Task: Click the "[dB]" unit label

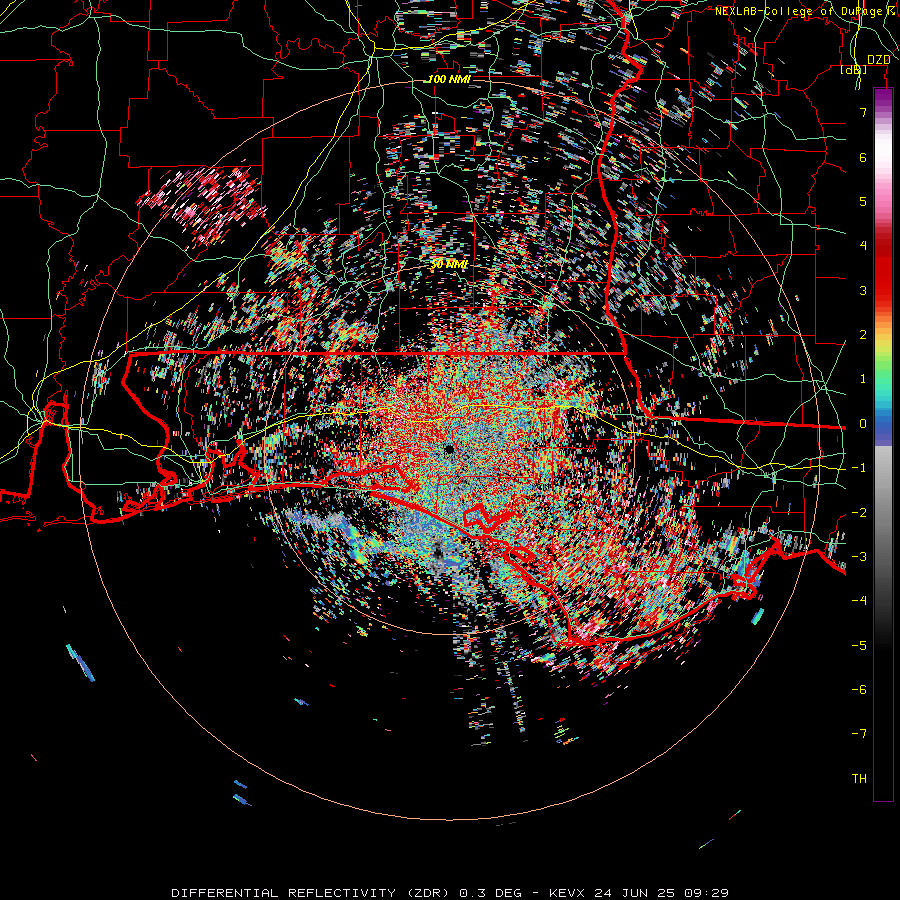Action: point(854,69)
